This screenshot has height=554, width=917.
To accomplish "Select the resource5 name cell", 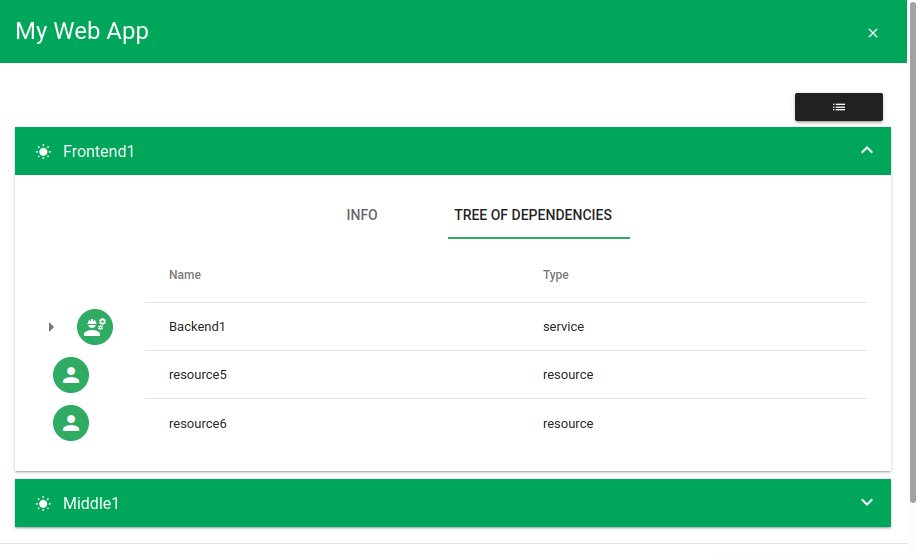I will point(198,375).
